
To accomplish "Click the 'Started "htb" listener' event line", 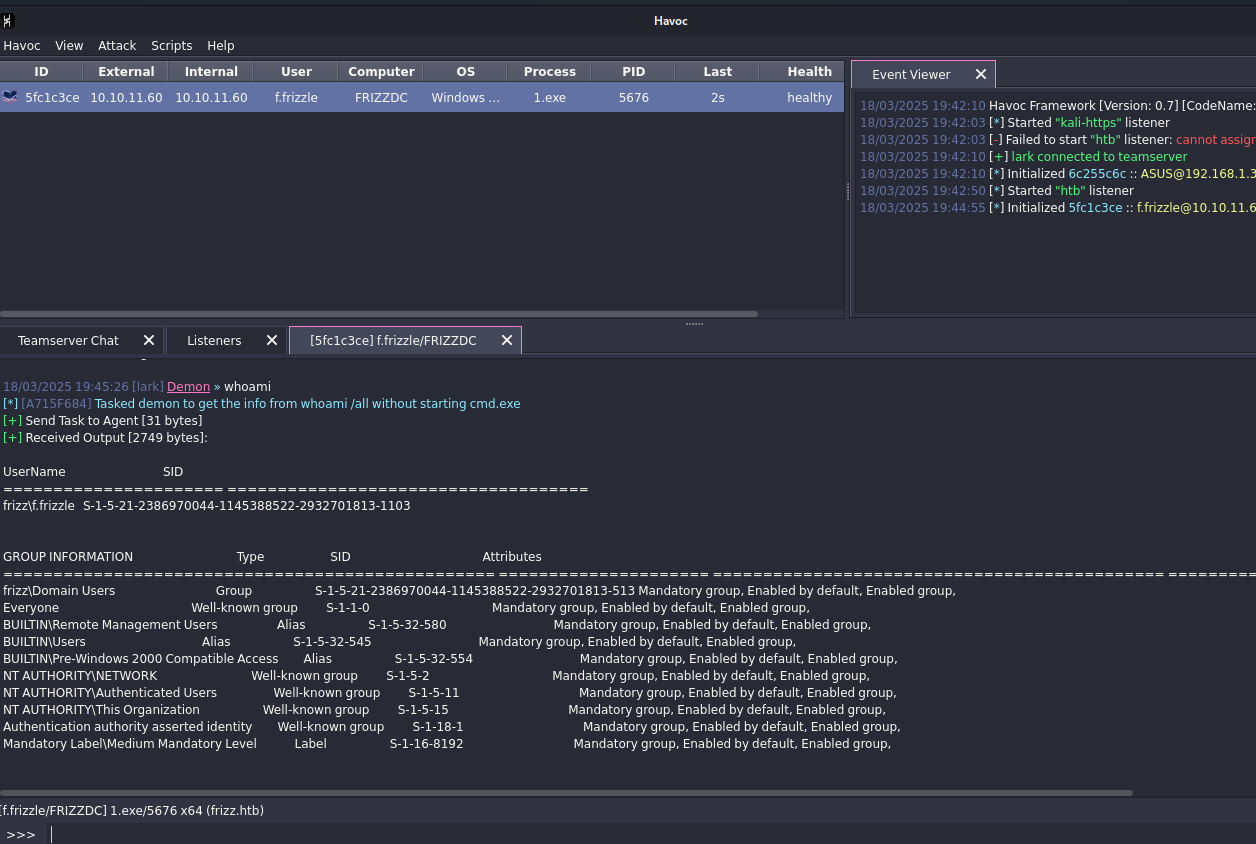I will click(997, 190).
